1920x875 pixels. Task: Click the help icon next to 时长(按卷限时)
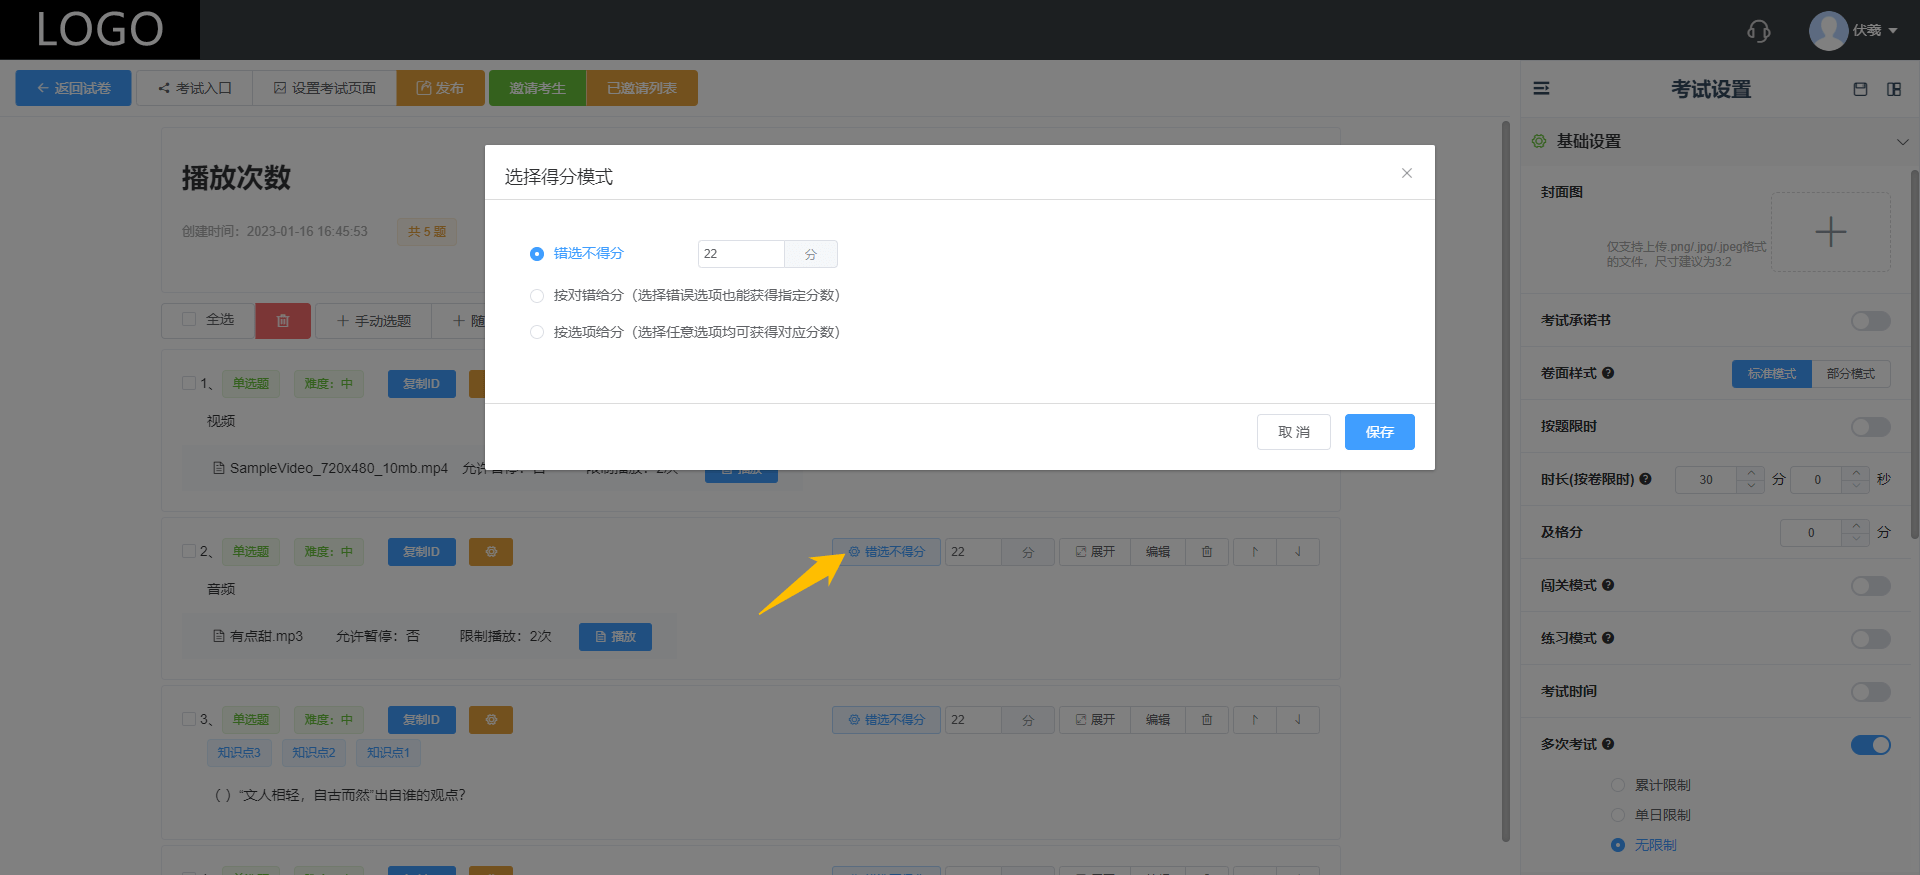[1645, 479]
